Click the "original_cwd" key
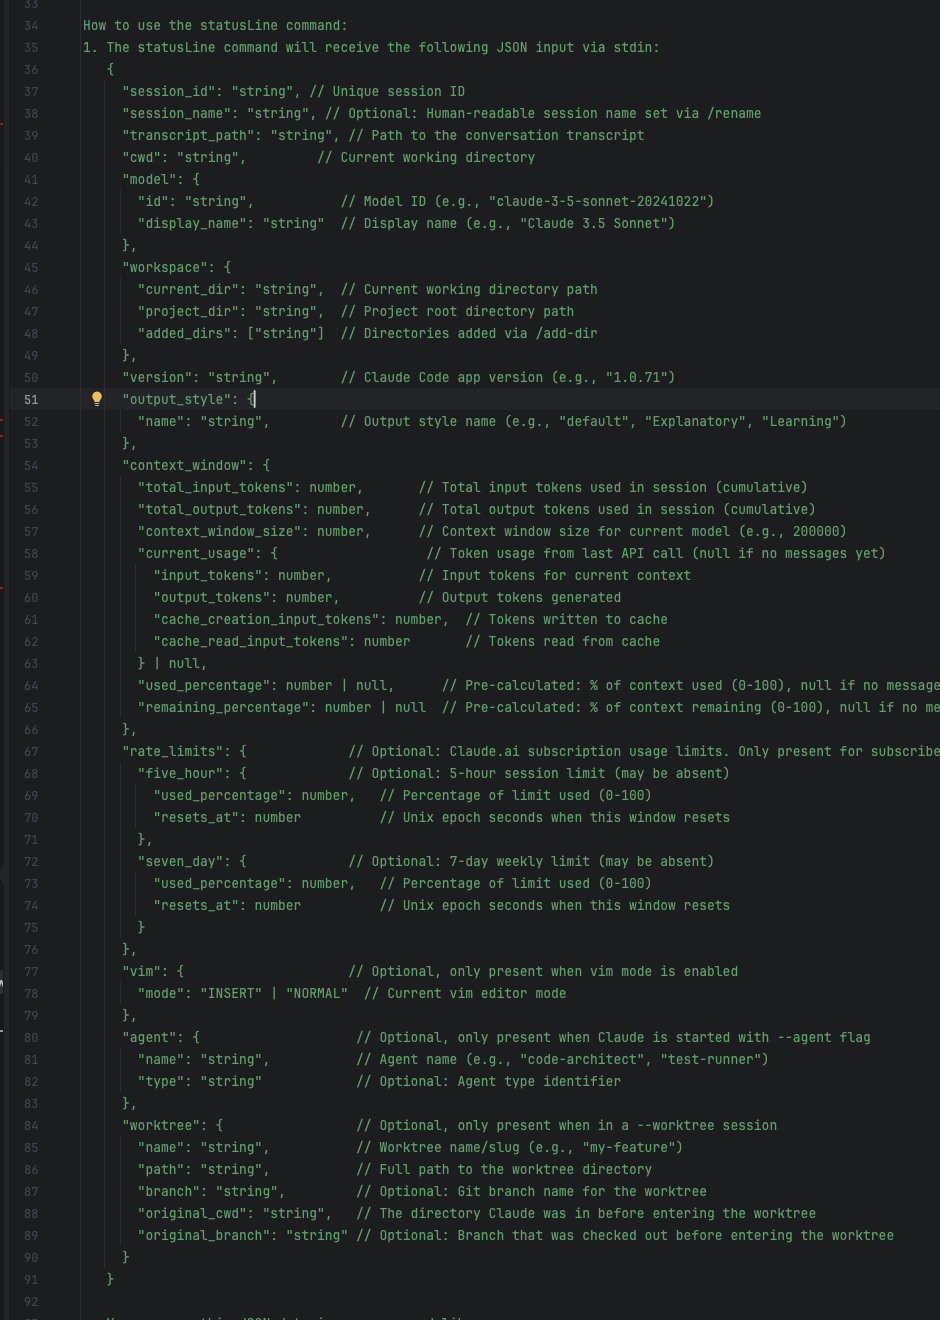Viewport: 940px width, 1320px height. coord(192,1213)
